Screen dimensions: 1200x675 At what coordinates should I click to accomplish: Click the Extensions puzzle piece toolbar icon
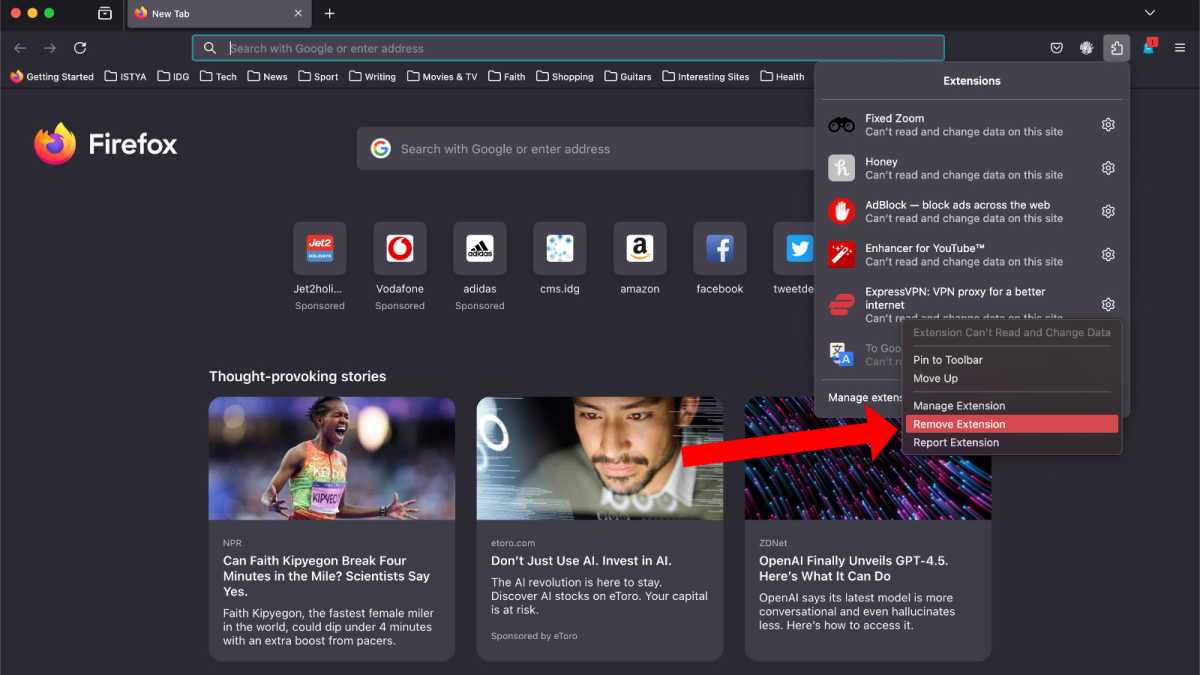(1117, 47)
